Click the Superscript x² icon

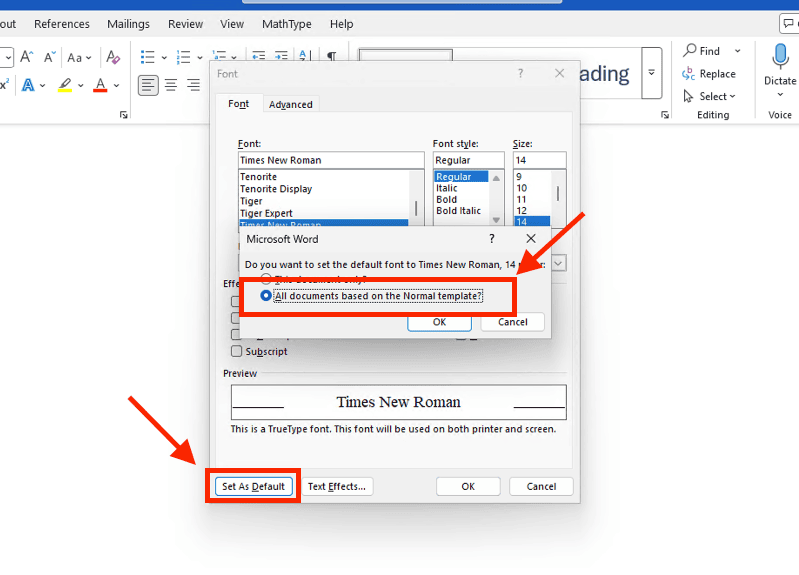[x=5, y=85]
